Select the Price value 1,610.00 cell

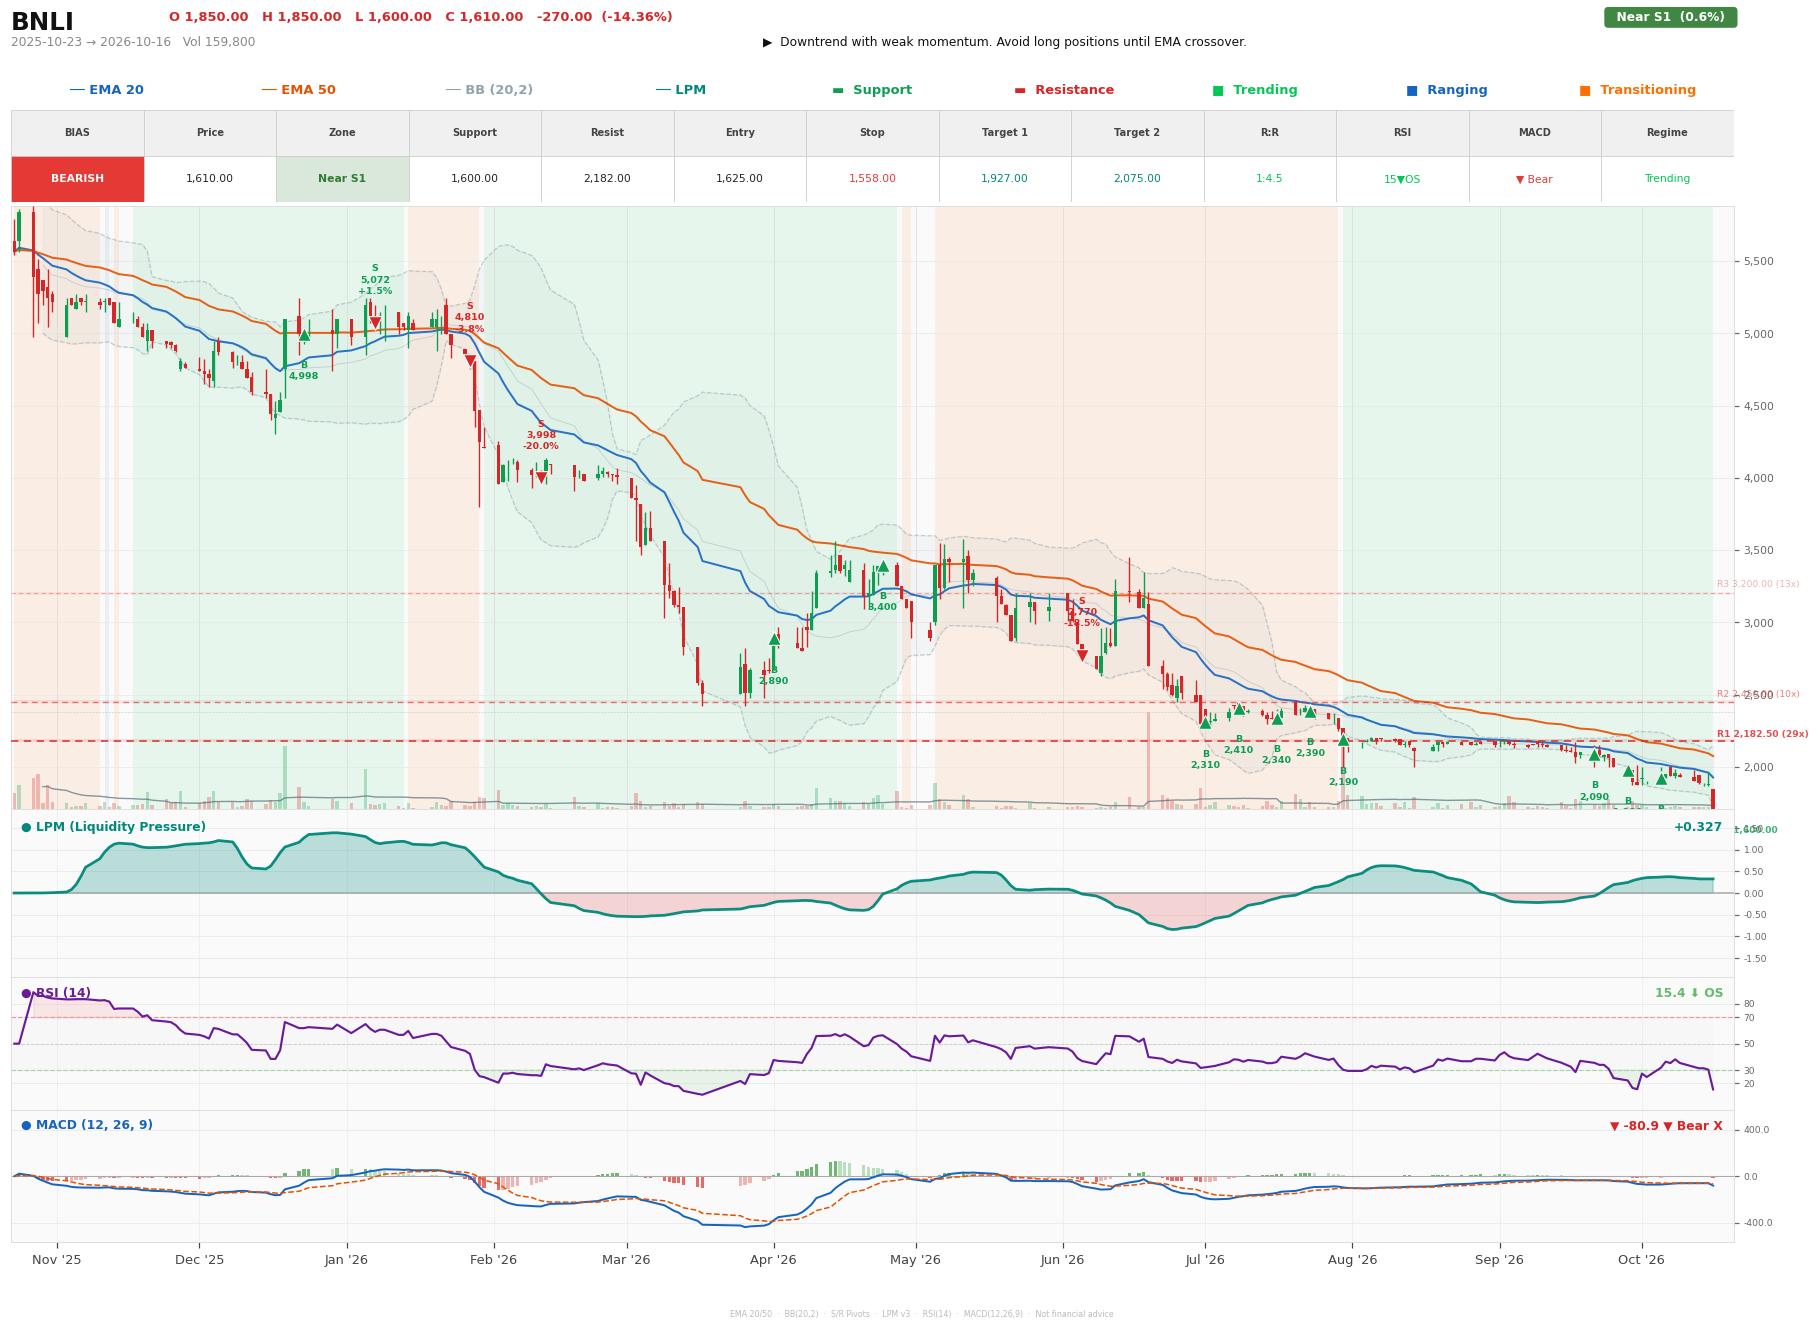209,179
